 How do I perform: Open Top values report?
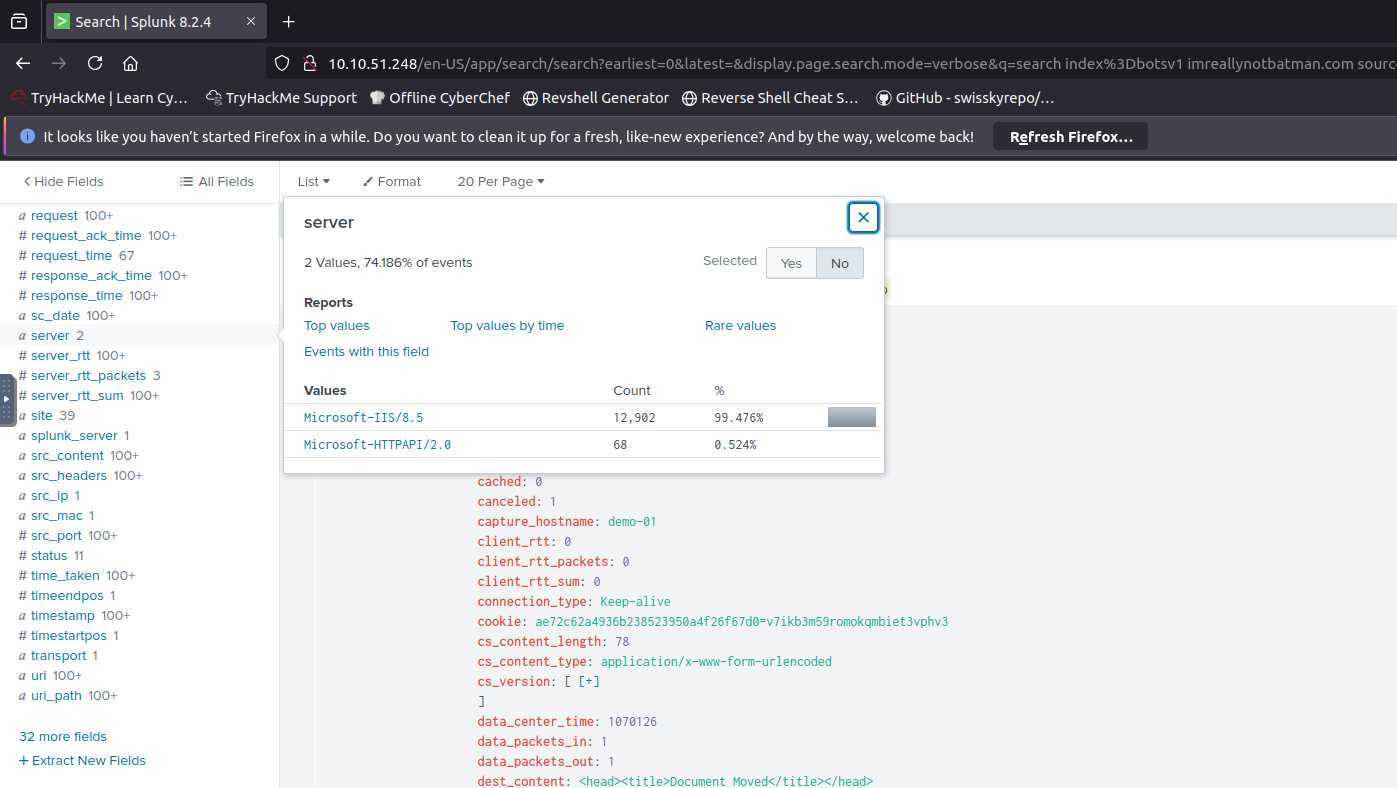coord(337,325)
